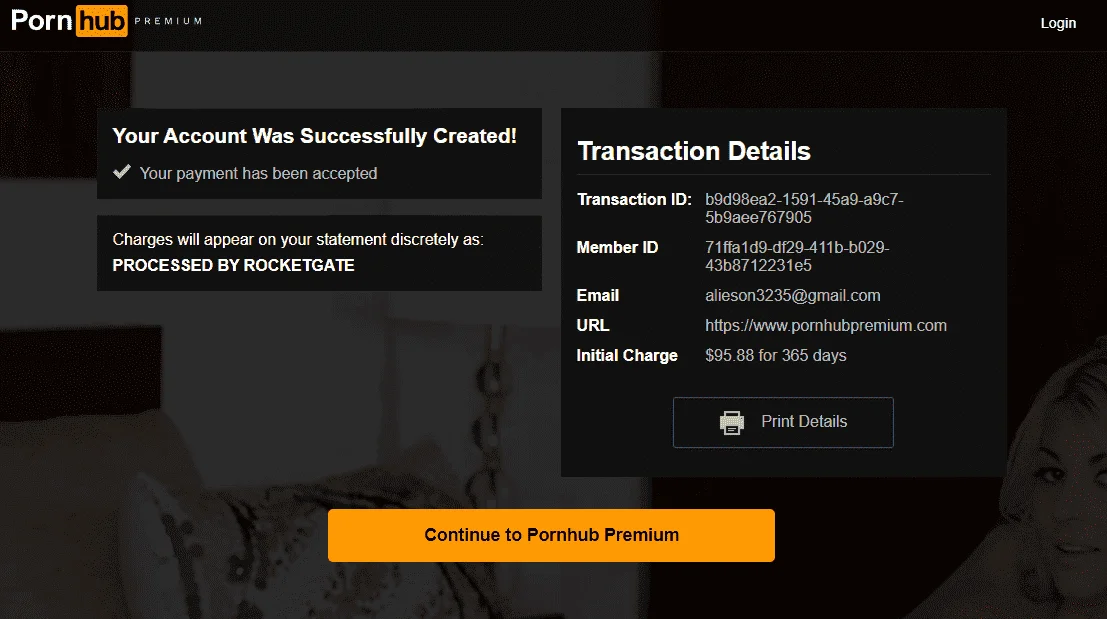1107x619 pixels.
Task: Select the Transaction ID value
Action: (x=804, y=208)
